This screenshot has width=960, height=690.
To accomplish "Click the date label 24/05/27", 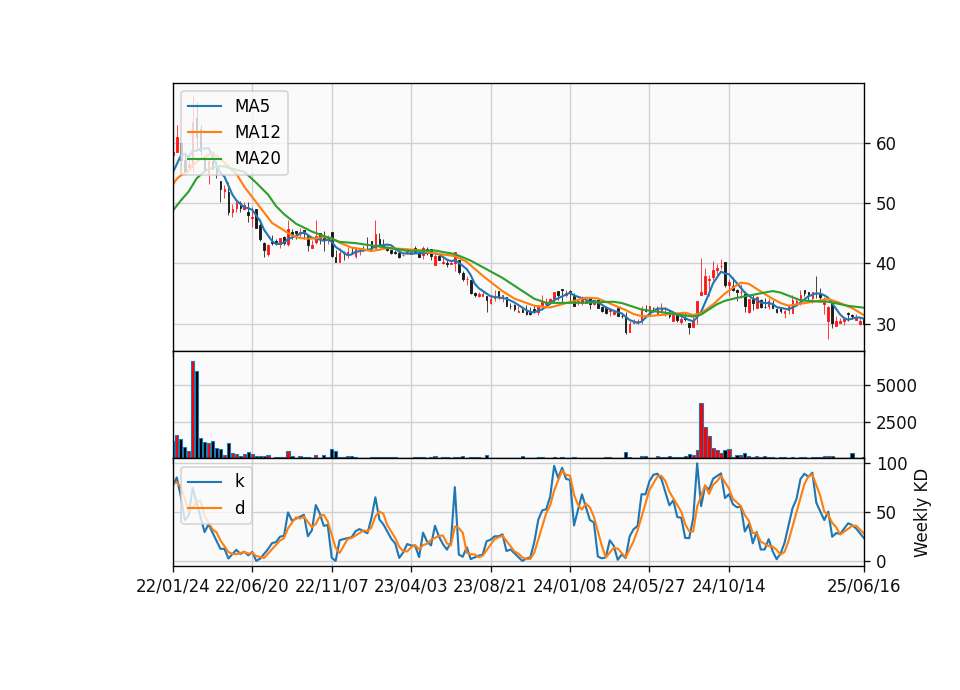I will [x=649, y=586].
